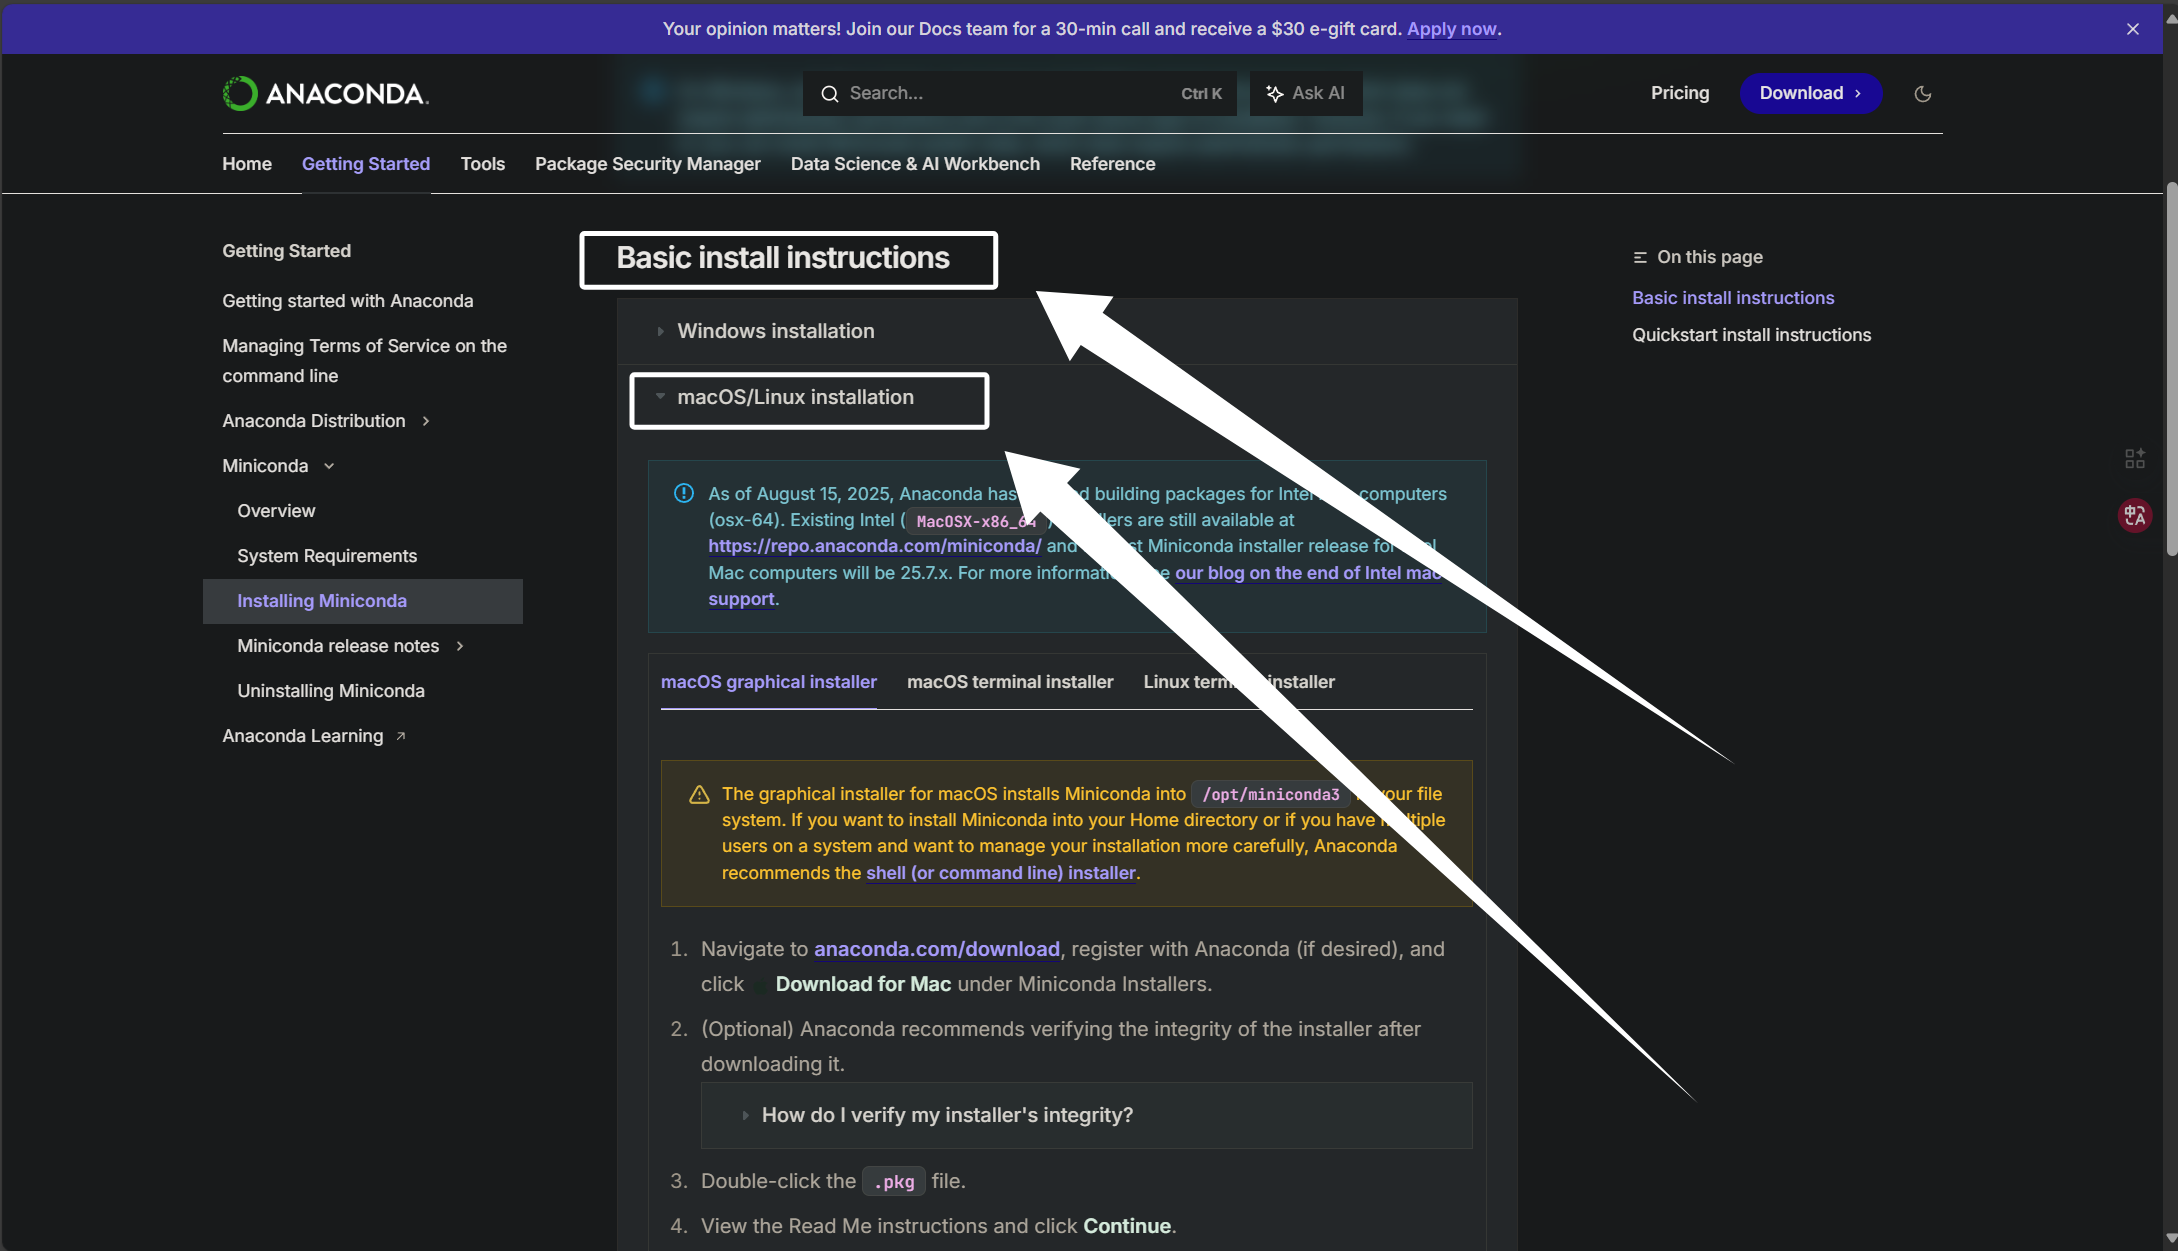Open the Download button in header
Image resolution: width=2178 pixels, height=1251 pixels.
[x=1810, y=93]
